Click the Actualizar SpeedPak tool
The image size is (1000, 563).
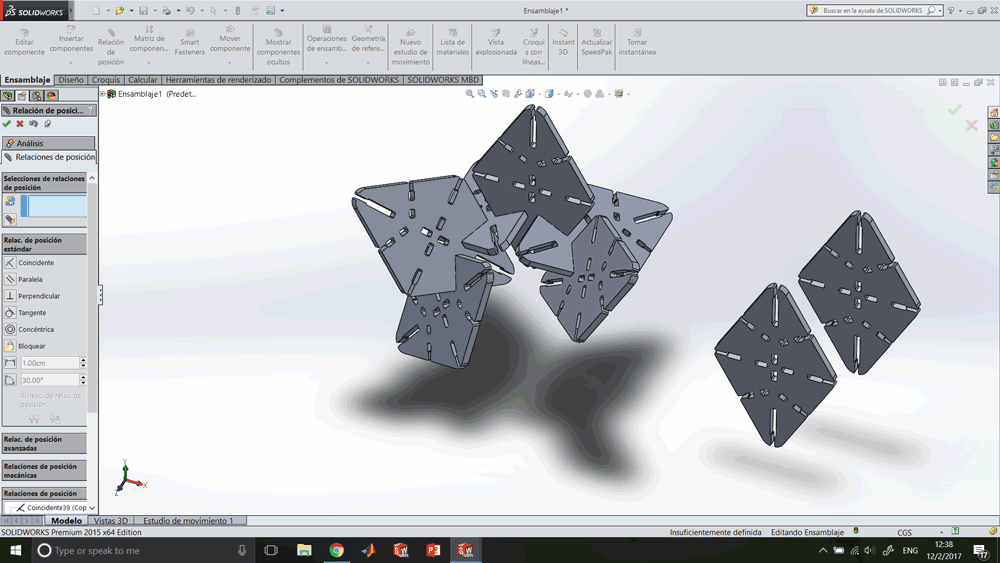[596, 43]
